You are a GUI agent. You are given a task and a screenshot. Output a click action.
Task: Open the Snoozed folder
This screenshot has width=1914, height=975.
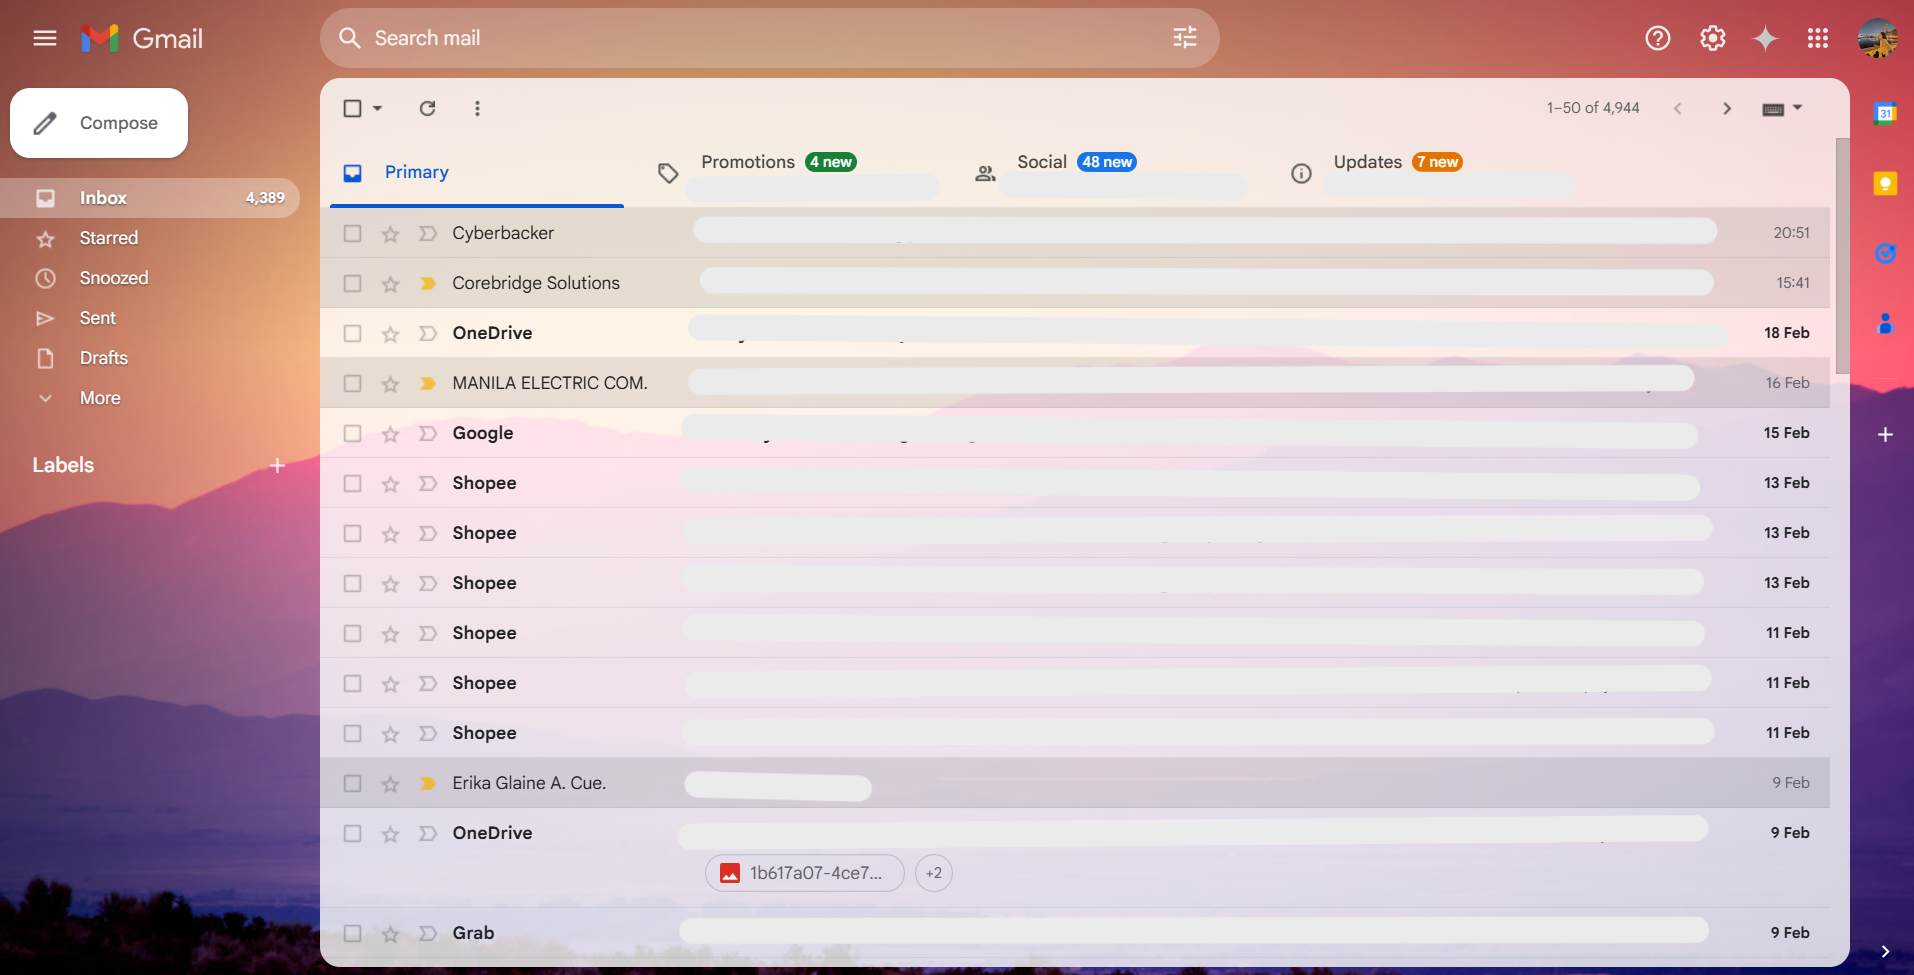tap(150, 278)
